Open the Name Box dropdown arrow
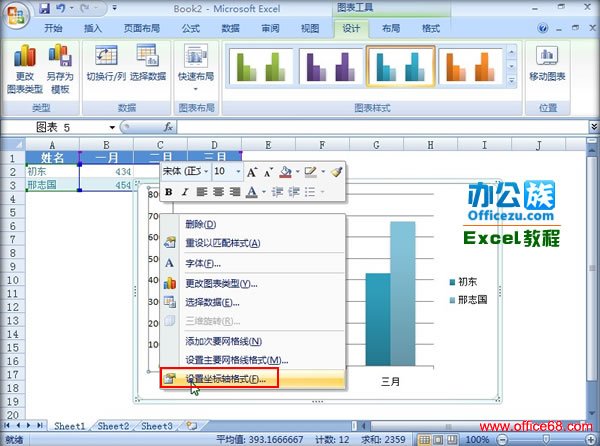This screenshot has height=446, width=600. tap(112, 127)
